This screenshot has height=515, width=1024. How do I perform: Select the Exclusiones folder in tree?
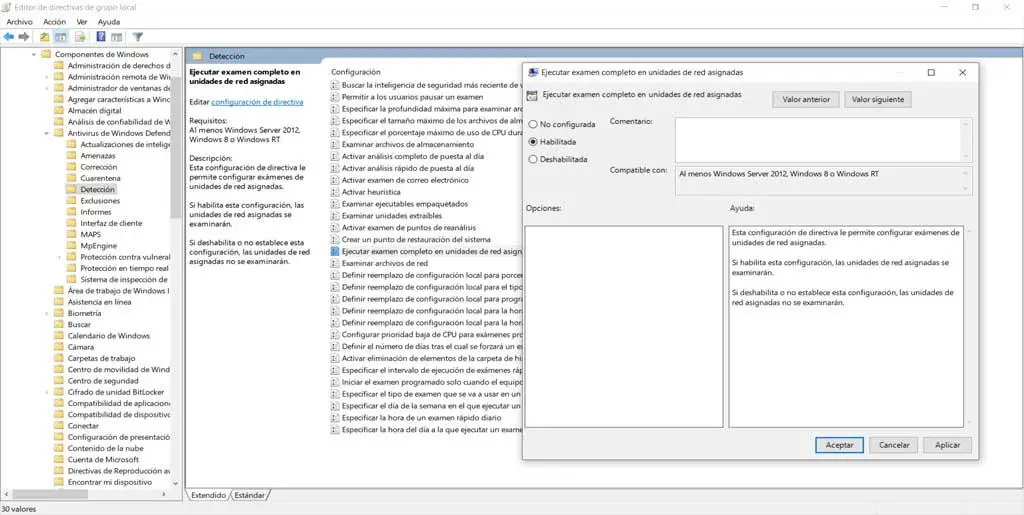100,200
